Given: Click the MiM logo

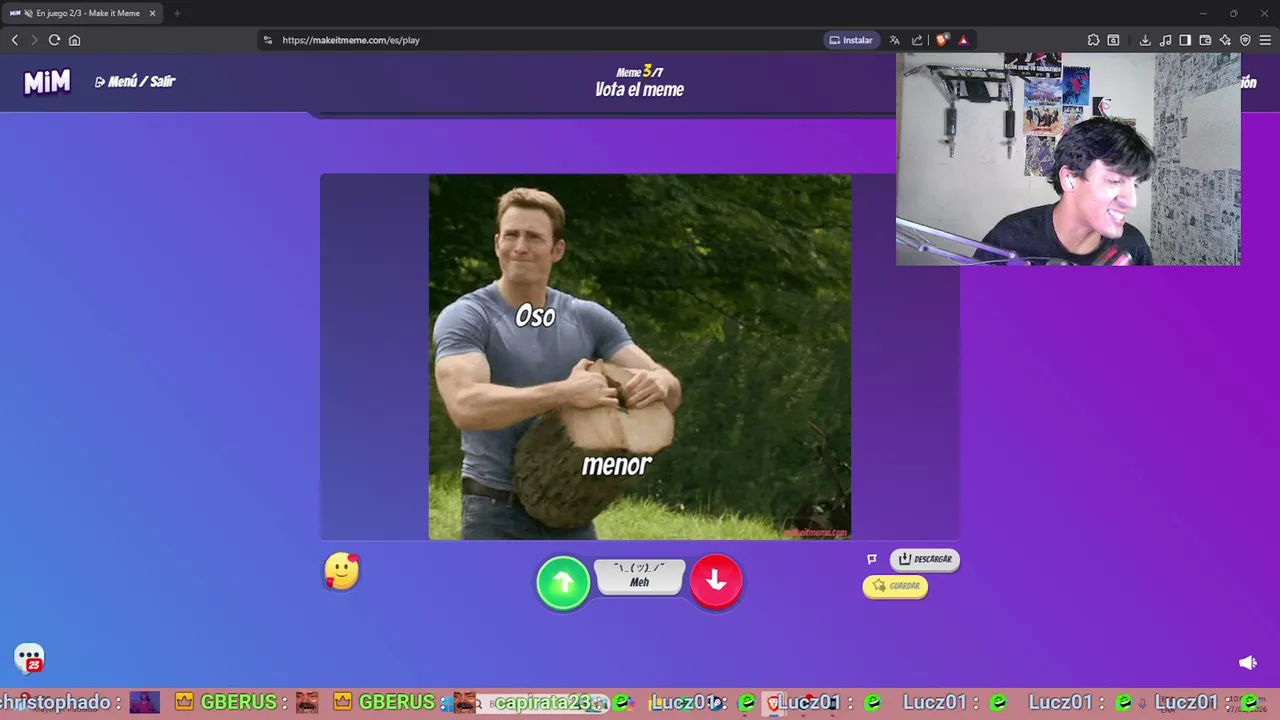Looking at the screenshot, I should (47, 82).
